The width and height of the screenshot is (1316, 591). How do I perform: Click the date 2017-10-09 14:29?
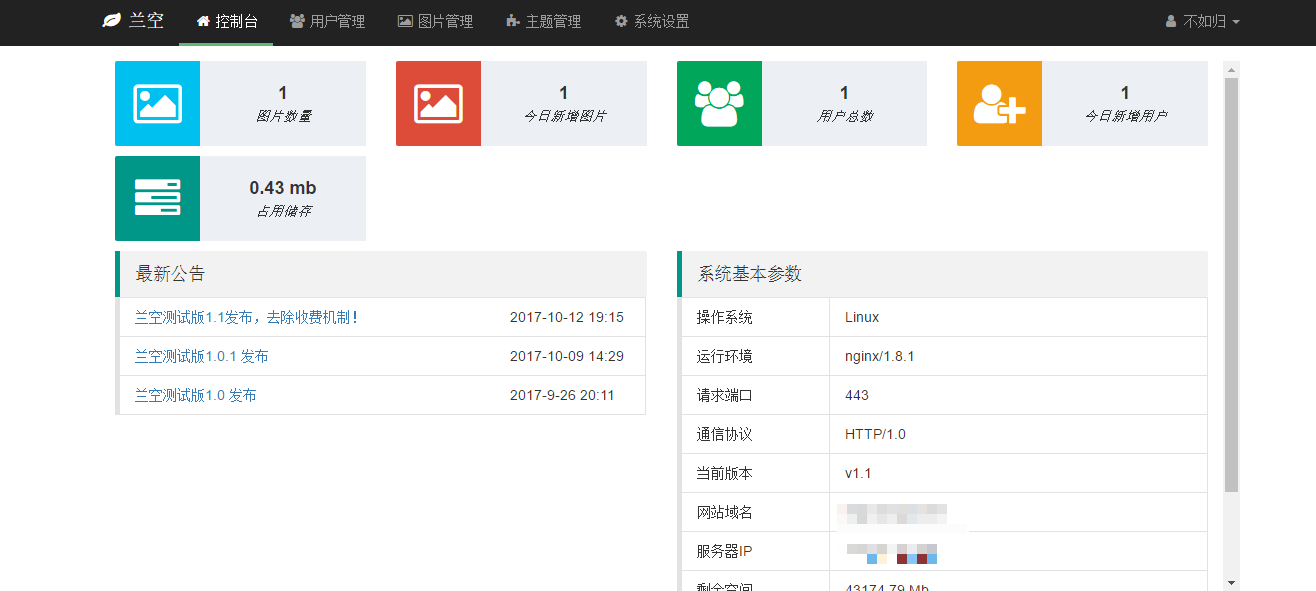click(x=567, y=356)
